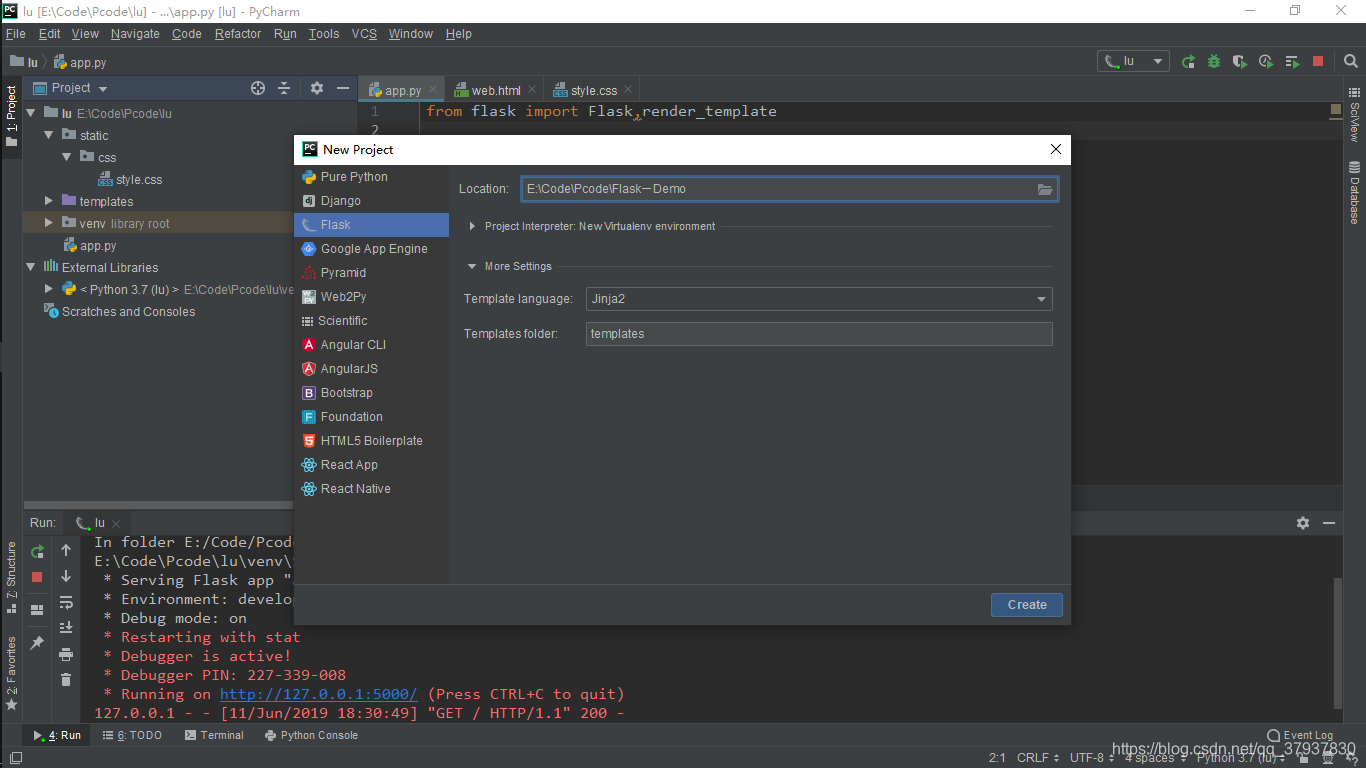Screen dimensions: 1366x768
Task: Open Template language Jinja2 dropdown
Action: [819, 298]
